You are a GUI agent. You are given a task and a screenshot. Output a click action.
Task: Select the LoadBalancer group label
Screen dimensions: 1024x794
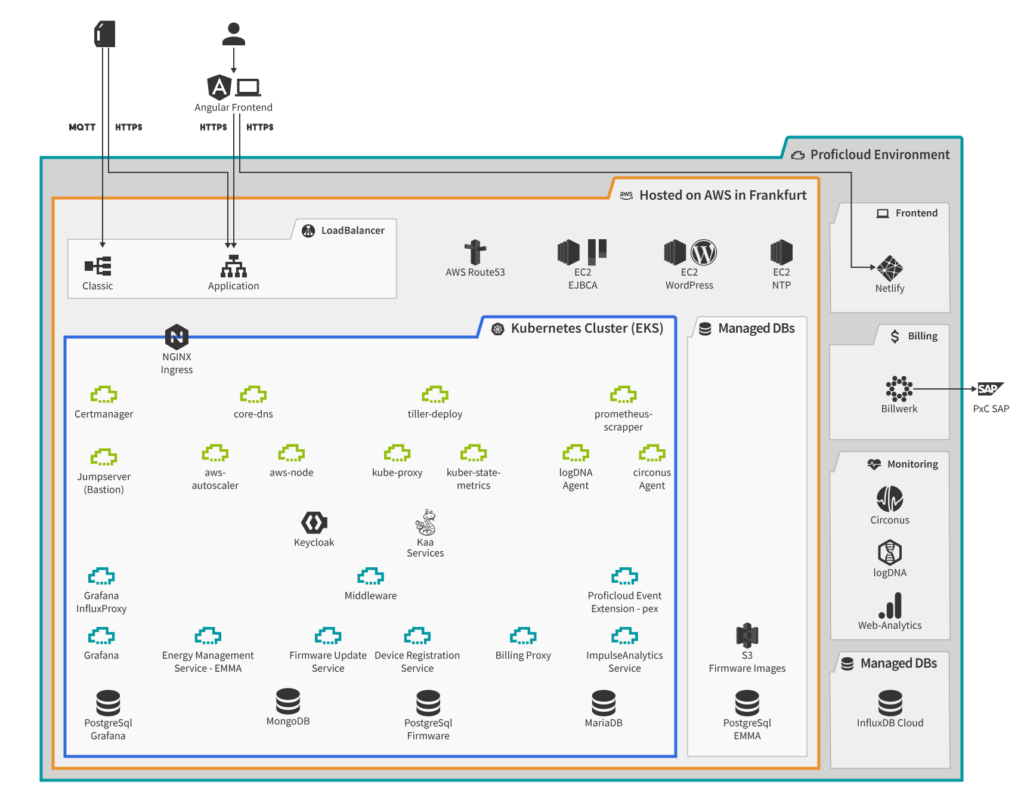pyautogui.click(x=353, y=230)
